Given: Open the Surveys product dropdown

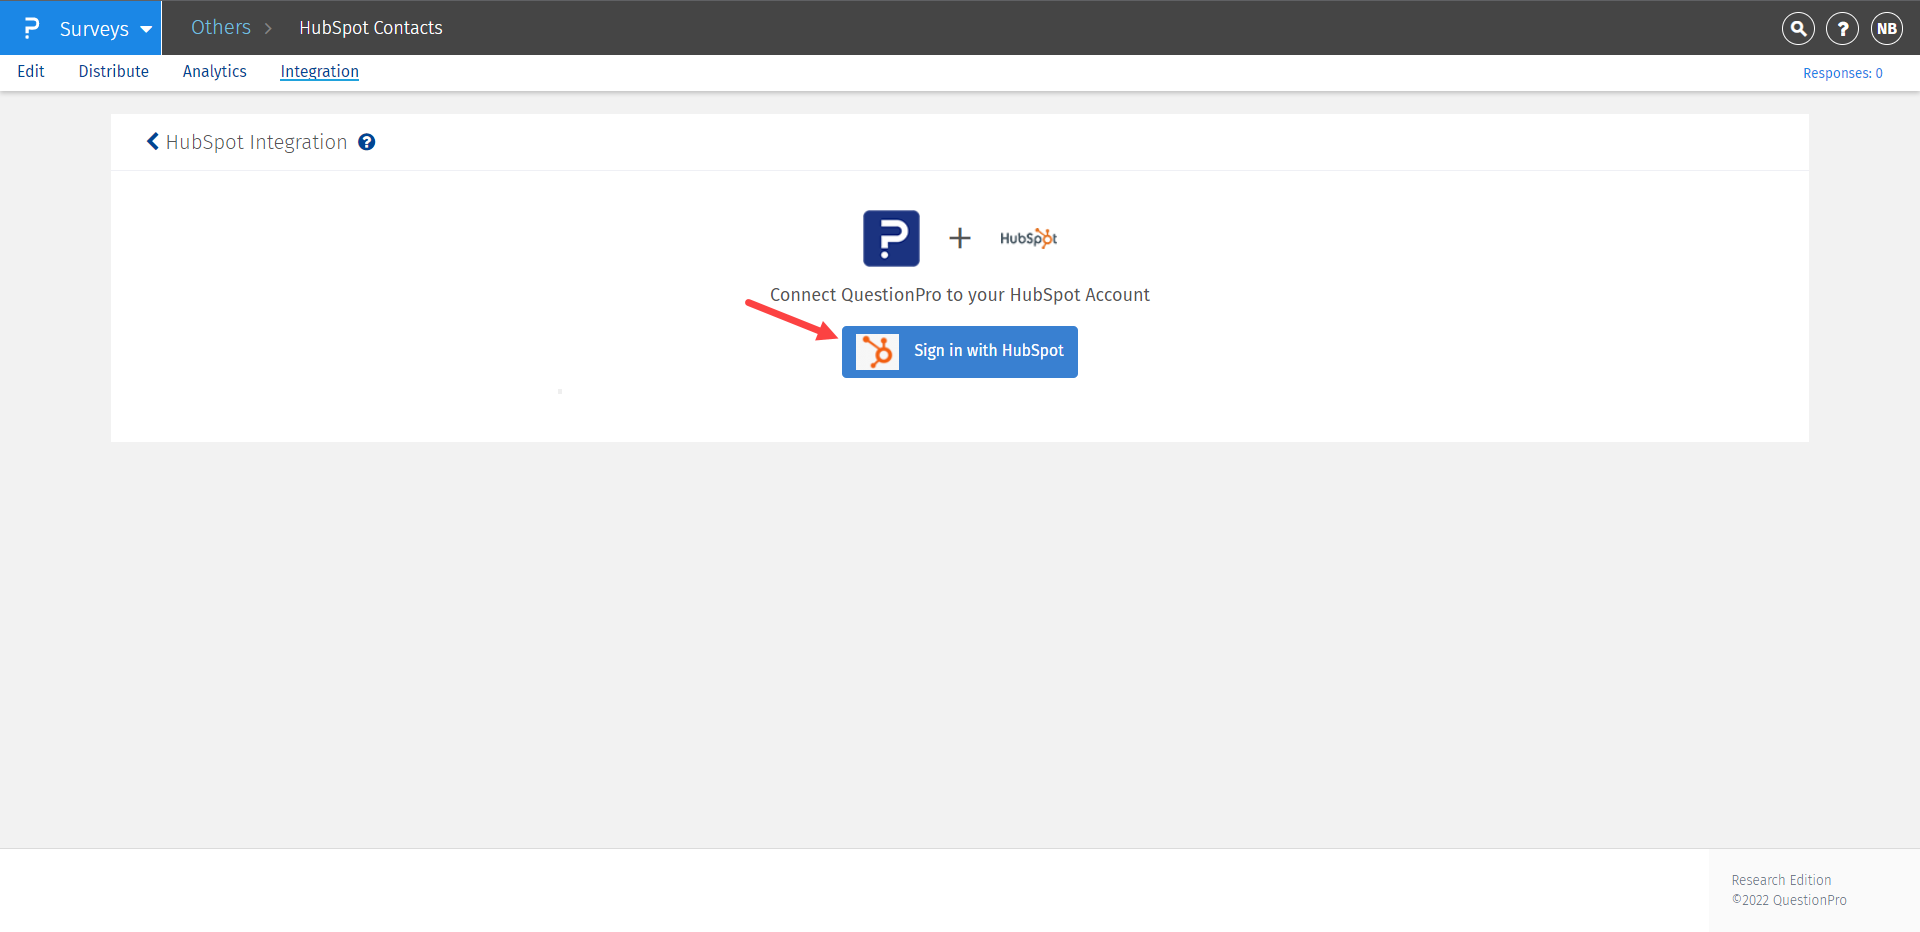Looking at the screenshot, I should [105, 28].
